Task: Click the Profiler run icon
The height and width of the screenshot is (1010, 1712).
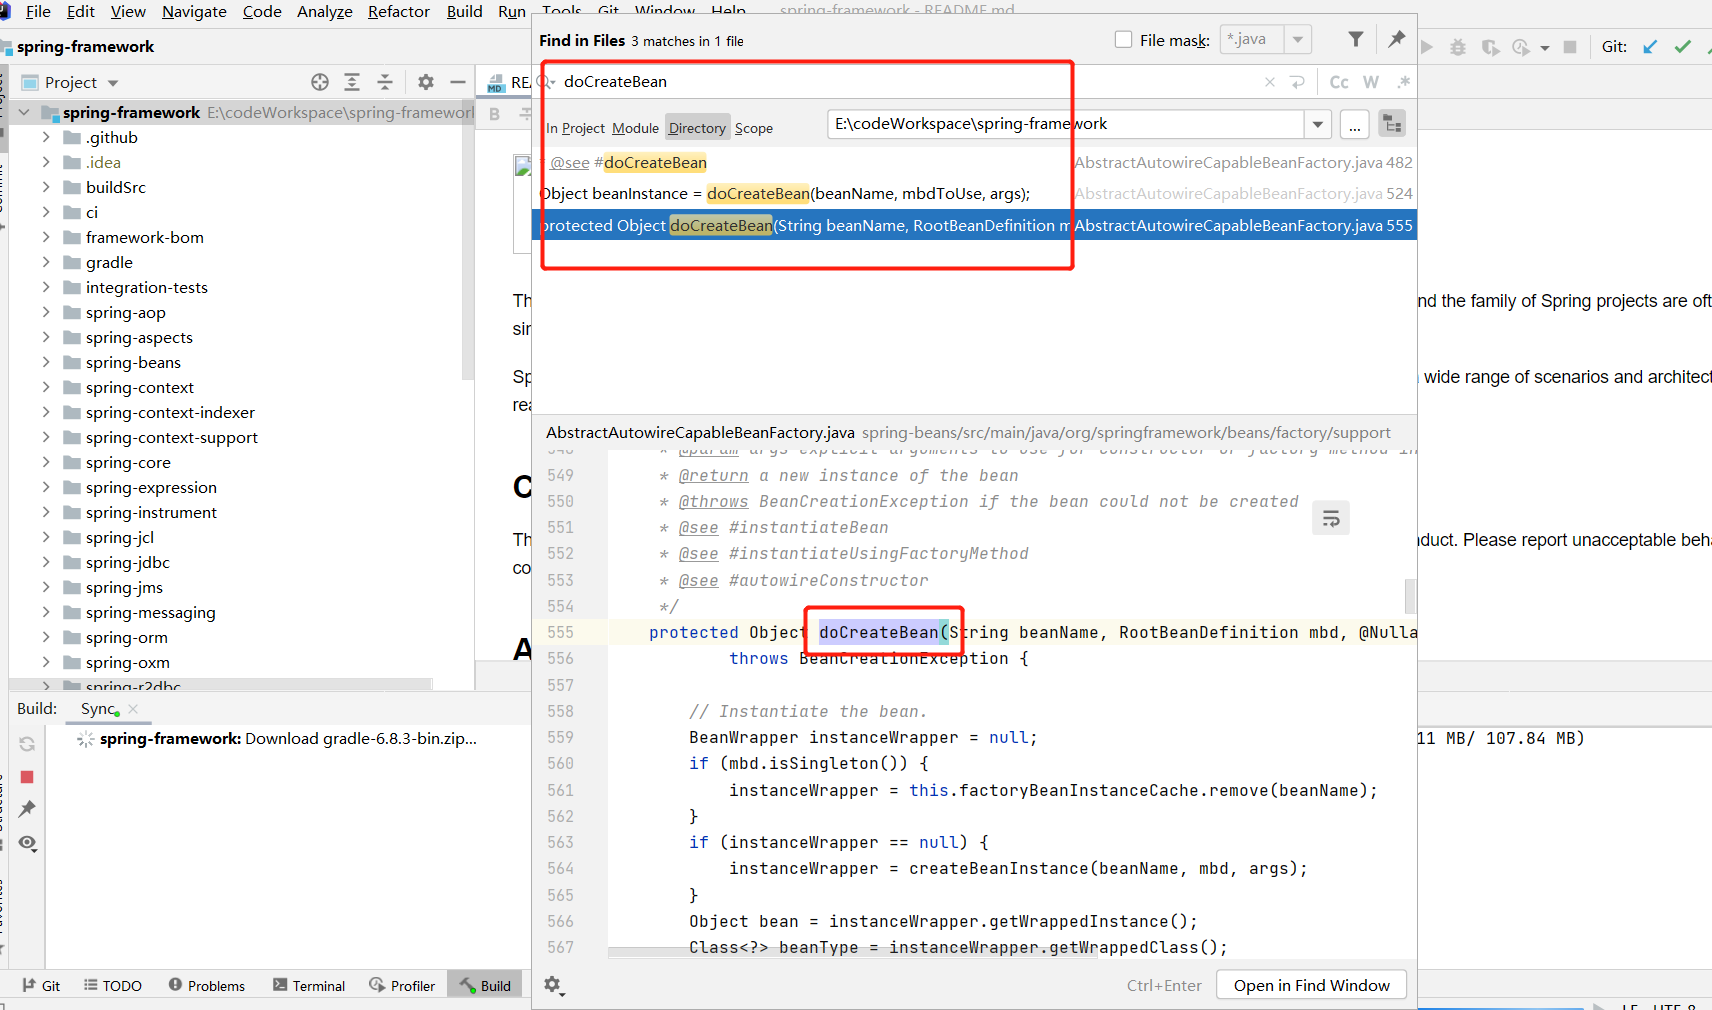Action: click(x=1522, y=47)
